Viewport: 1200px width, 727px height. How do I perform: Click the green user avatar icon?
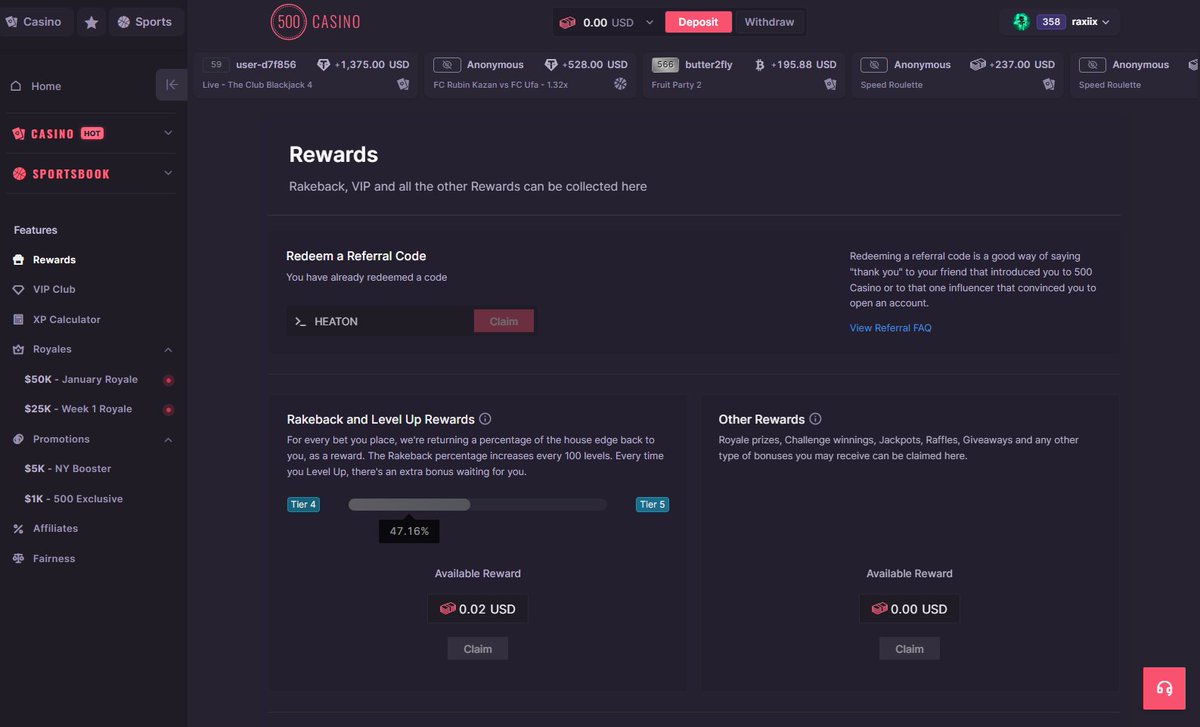click(1020, 22)
